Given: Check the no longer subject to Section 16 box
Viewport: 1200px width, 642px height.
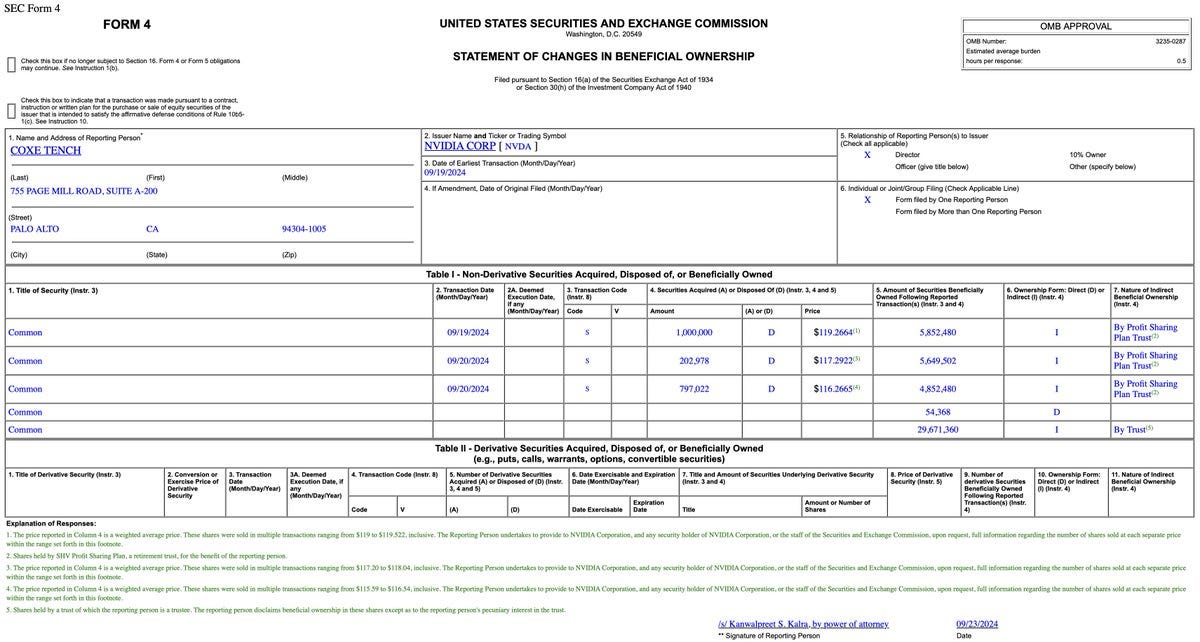Looking at the screenshot, I should pos(11,64).
